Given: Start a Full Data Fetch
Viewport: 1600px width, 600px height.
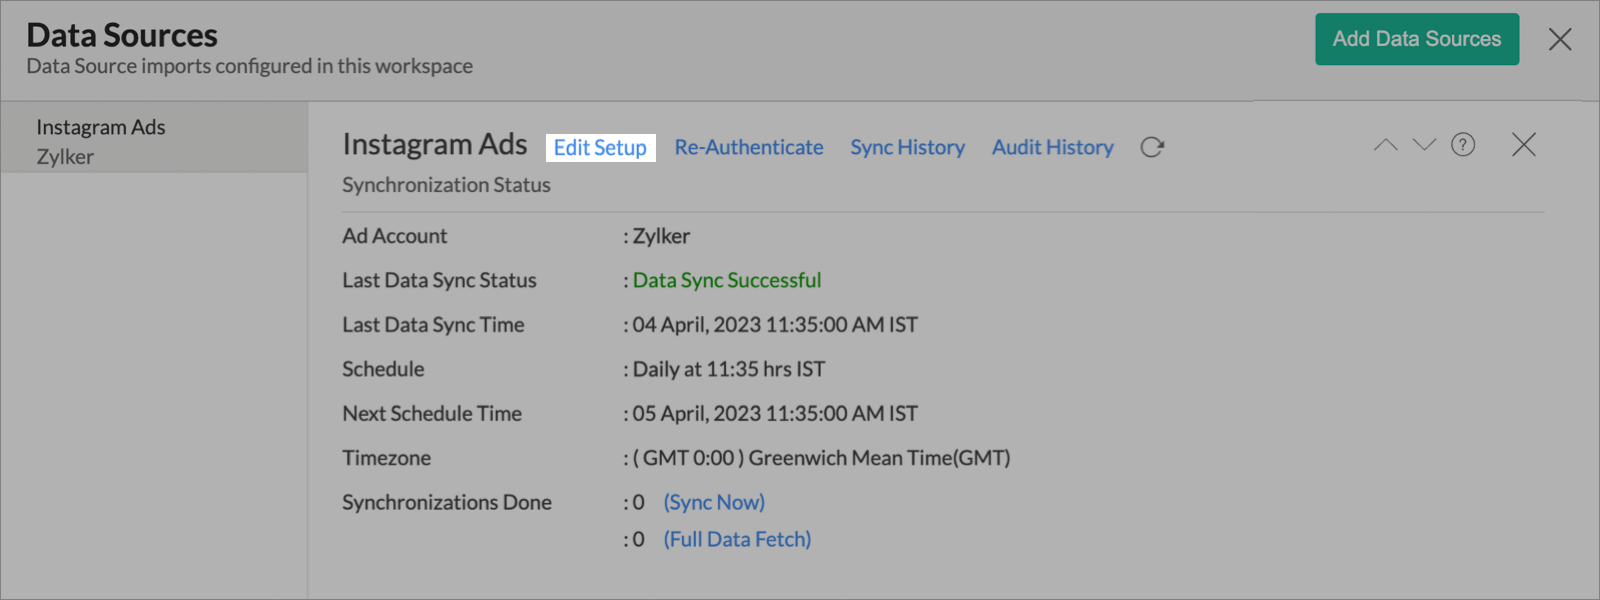Looking at the screenshot, I should (x=737, y=539).
